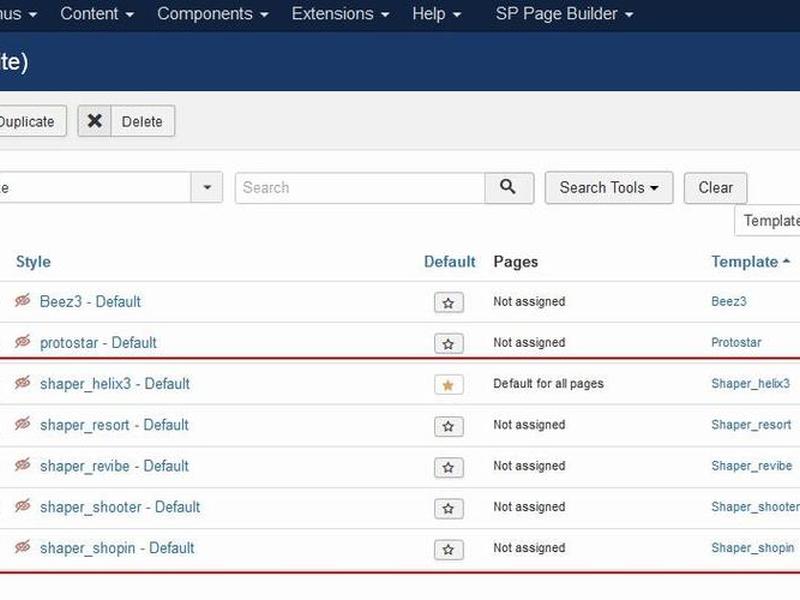This screenshot has width=800, height=600.
Task: Open preview icon for Beez3 - Default
Action: (22, 301)
